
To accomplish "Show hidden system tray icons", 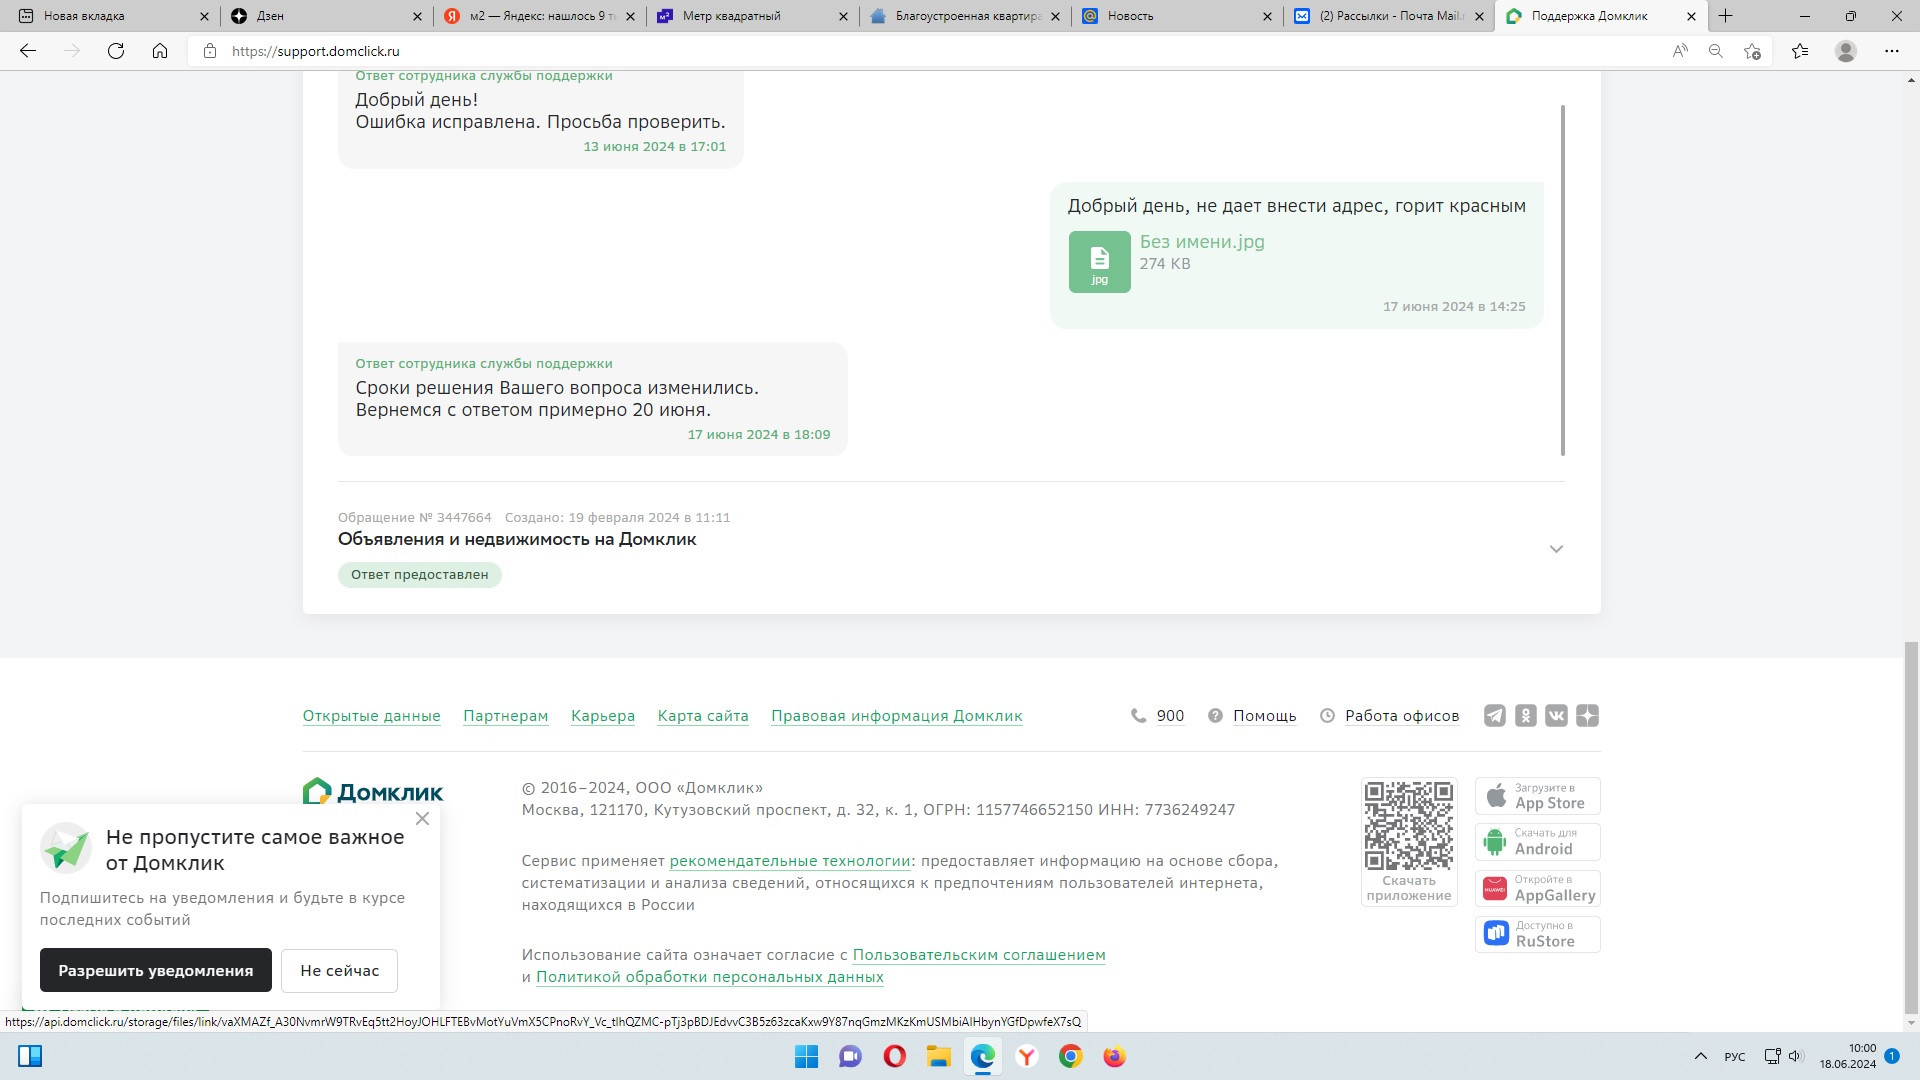I will point(1700,1056).
